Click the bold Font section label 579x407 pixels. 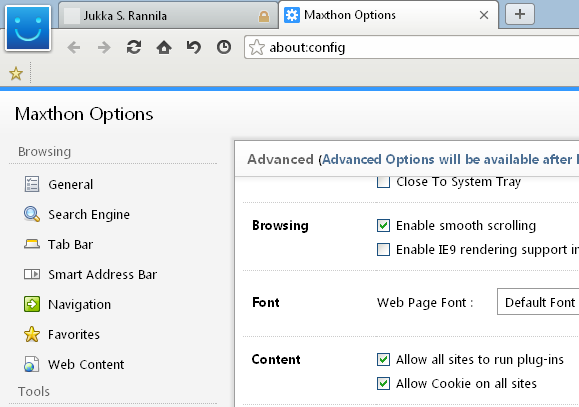point(265,302)
